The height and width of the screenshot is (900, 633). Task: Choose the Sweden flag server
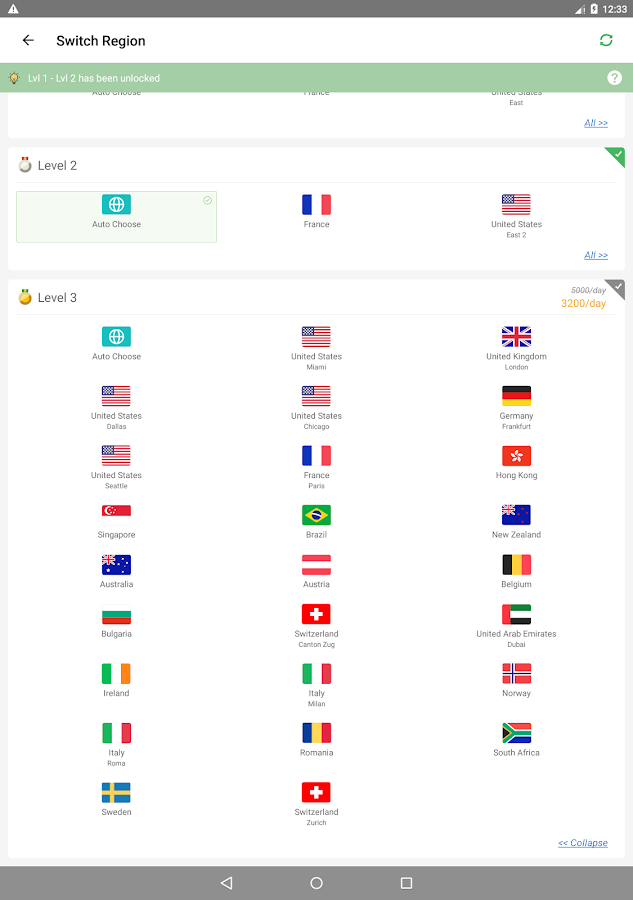point(116,793)
